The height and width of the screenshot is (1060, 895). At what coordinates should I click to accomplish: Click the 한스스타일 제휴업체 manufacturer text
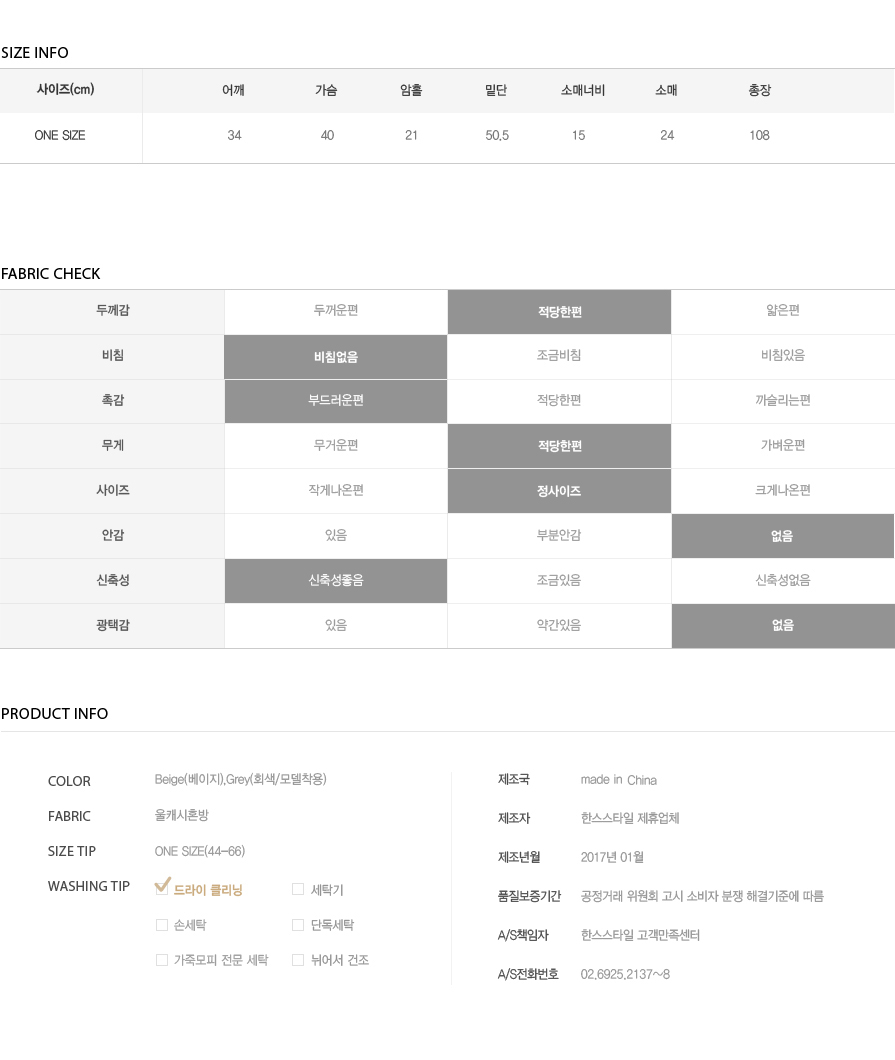click(x=630, y=818)
